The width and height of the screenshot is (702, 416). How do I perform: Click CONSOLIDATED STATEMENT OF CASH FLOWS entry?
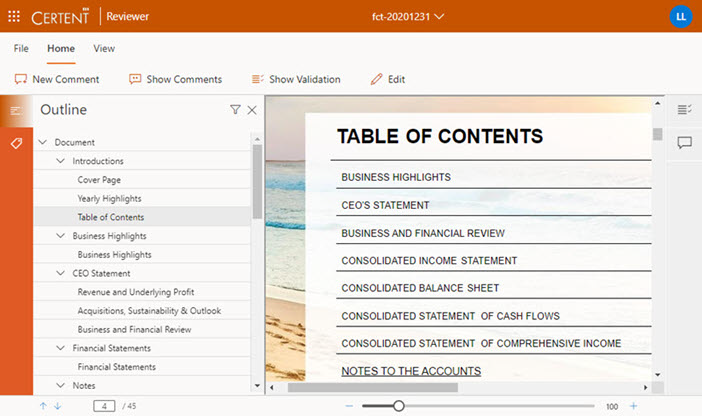(450, 316)
